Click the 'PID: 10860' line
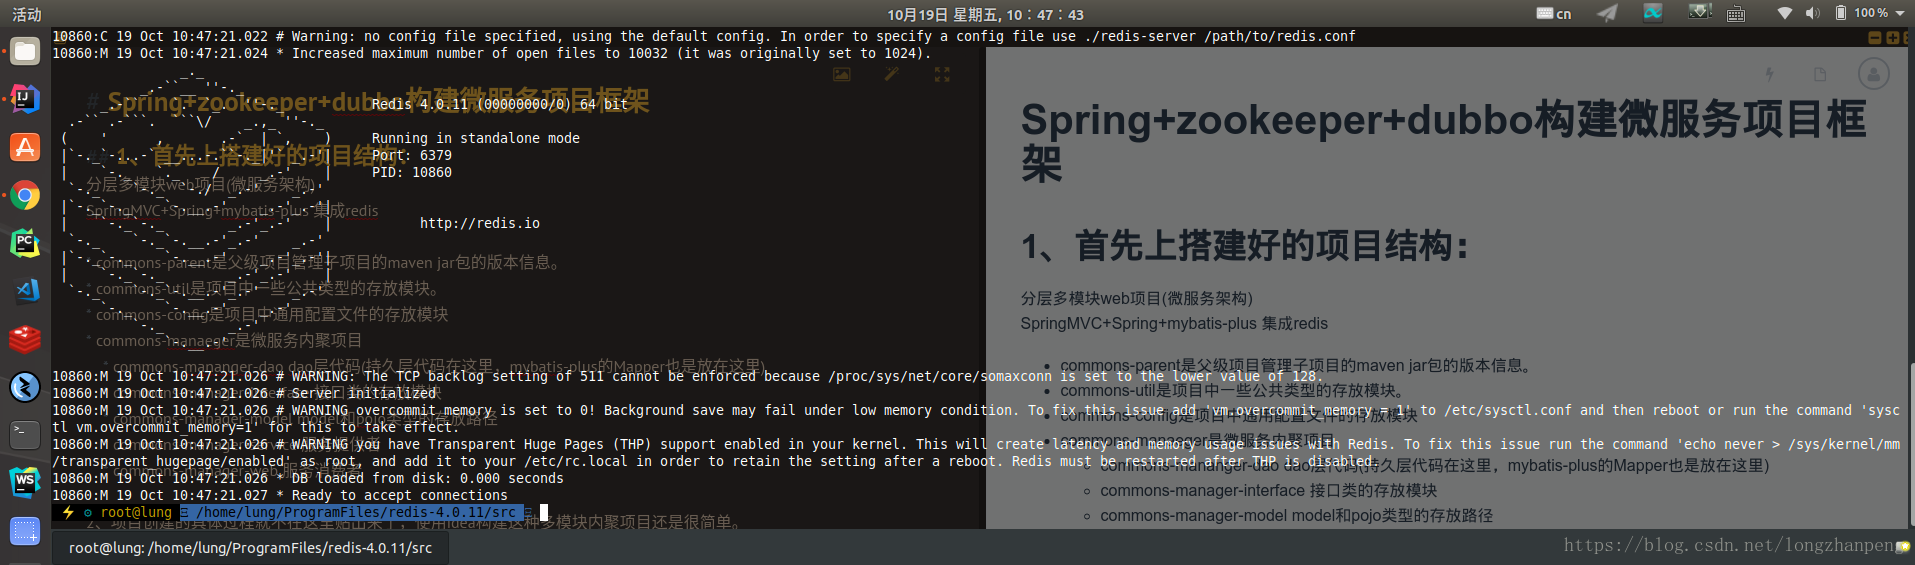Screen dimensions: 1915x565 [x=412, y=172]
